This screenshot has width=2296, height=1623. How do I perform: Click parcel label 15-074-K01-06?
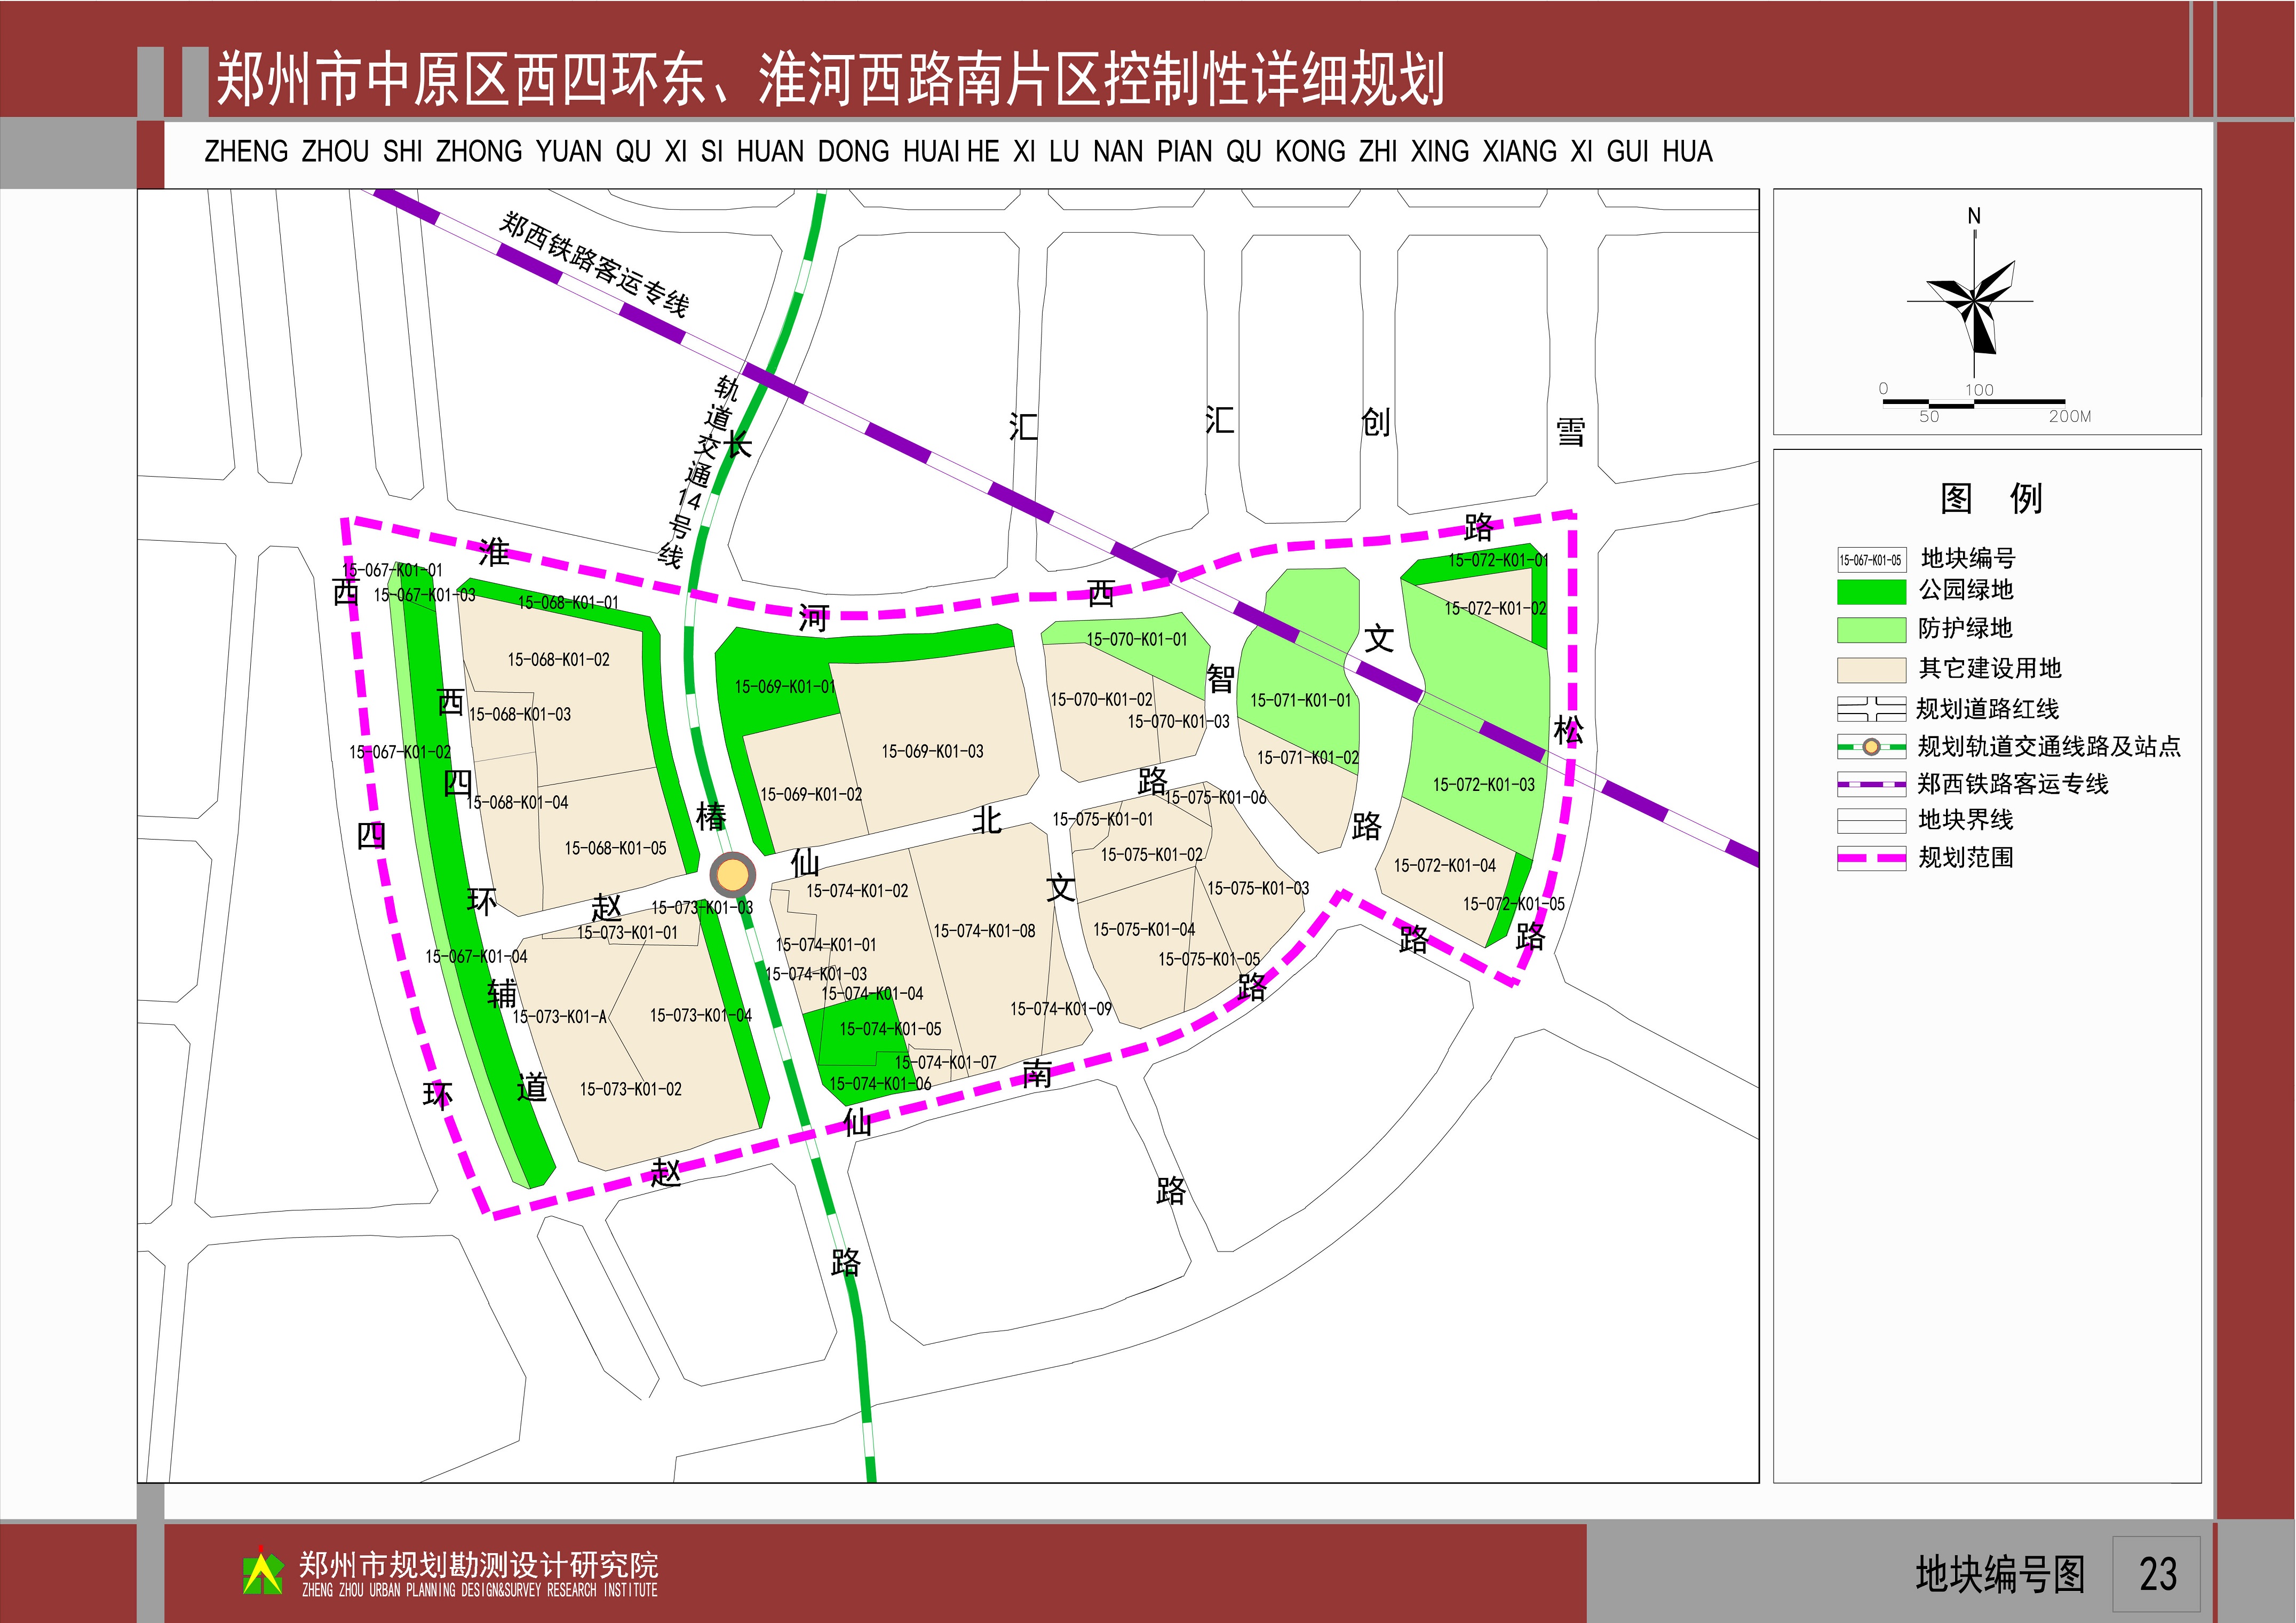click(x=880, y=1084)
